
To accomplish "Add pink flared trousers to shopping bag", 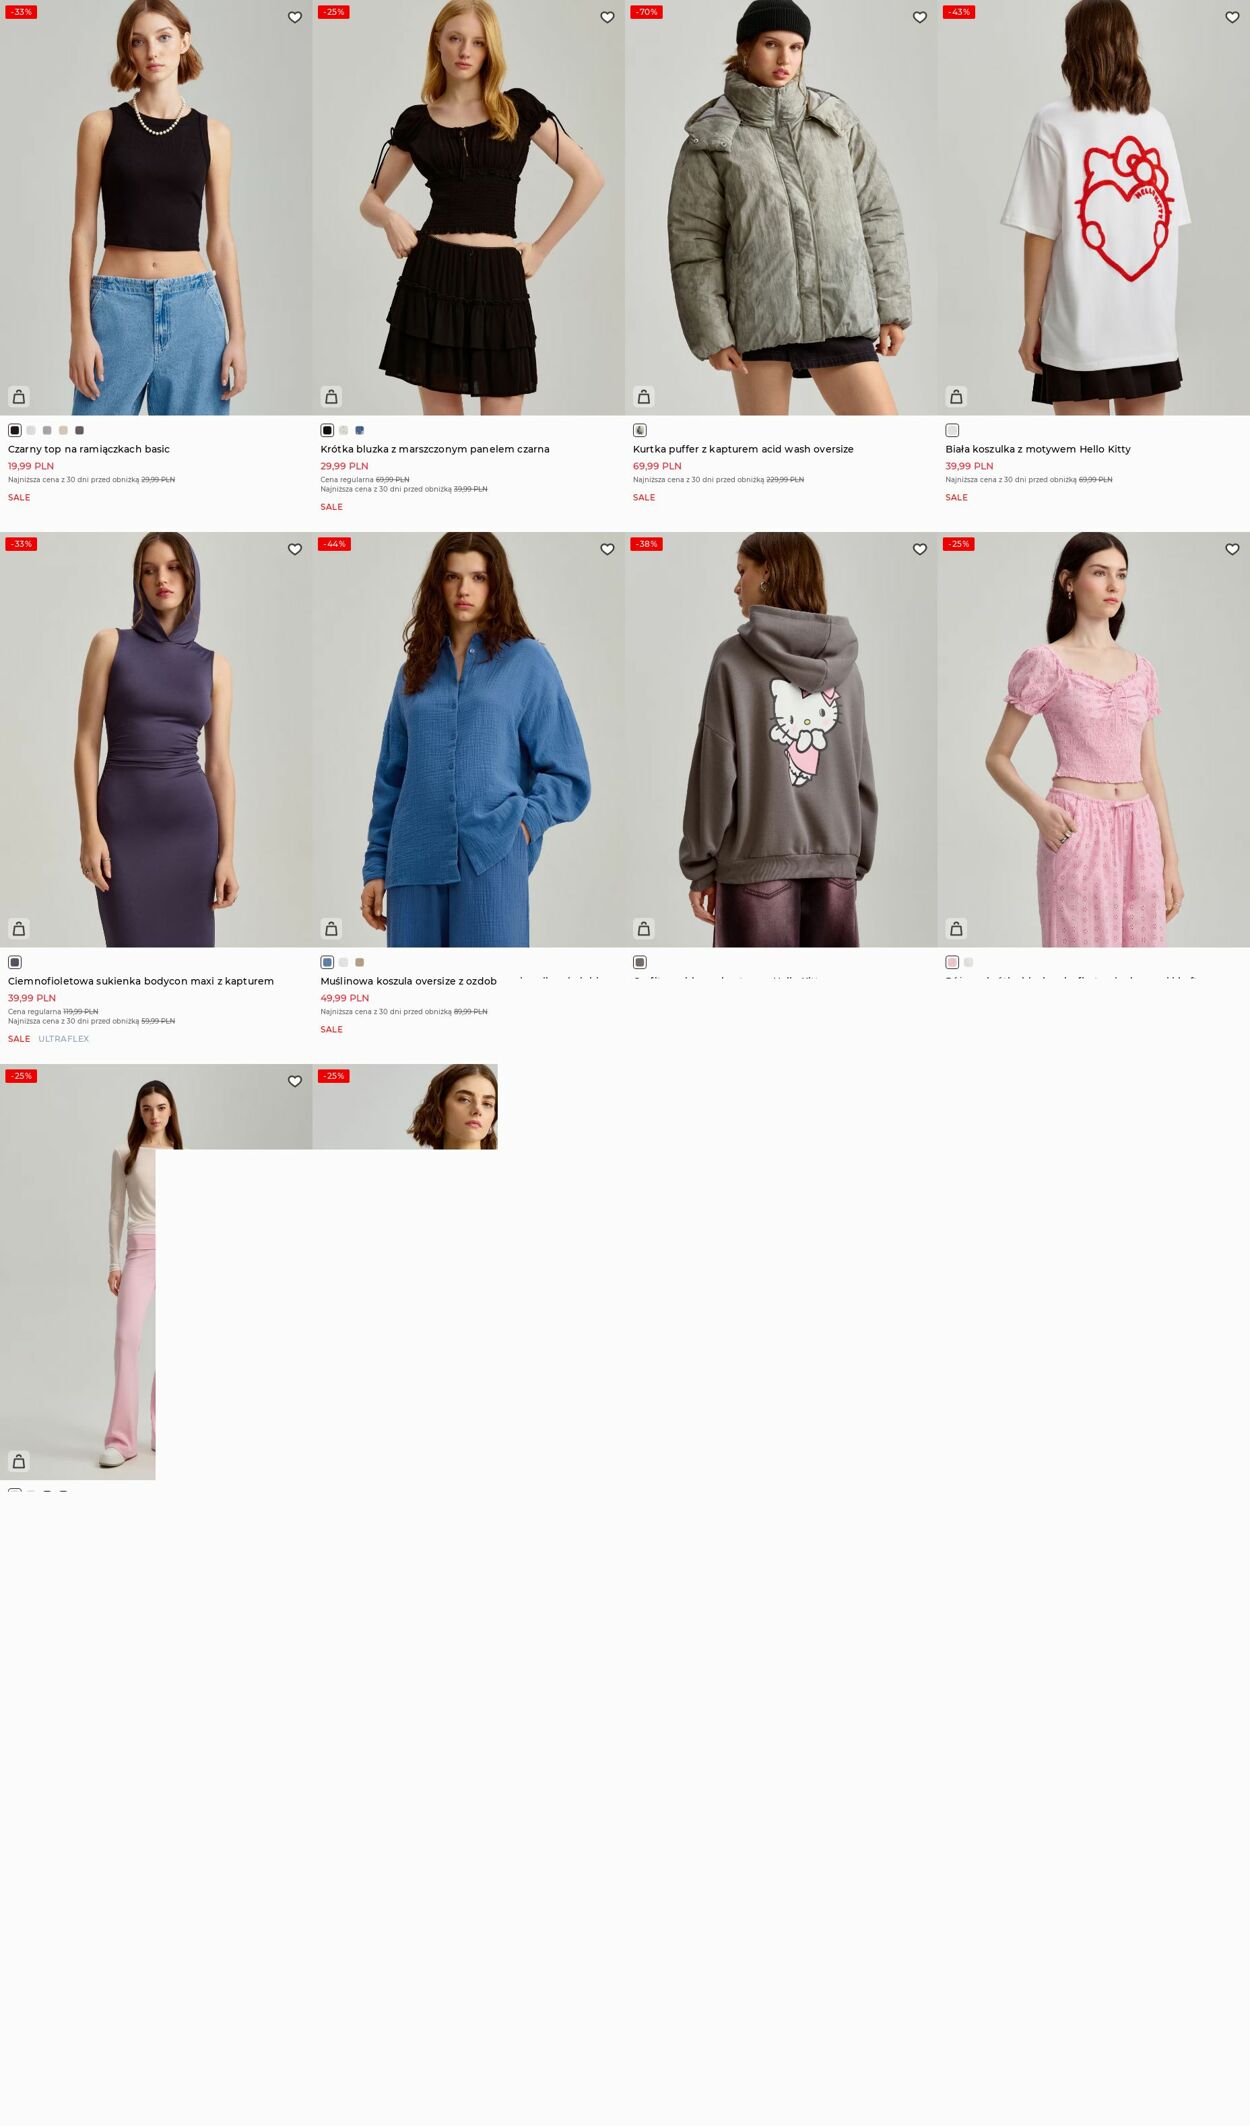I will (x=19, y=1461).
